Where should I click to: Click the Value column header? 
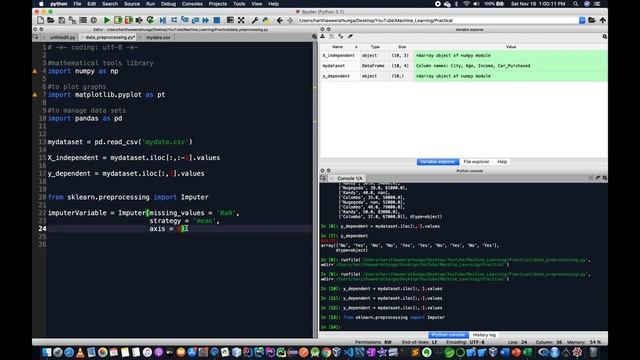511,47
